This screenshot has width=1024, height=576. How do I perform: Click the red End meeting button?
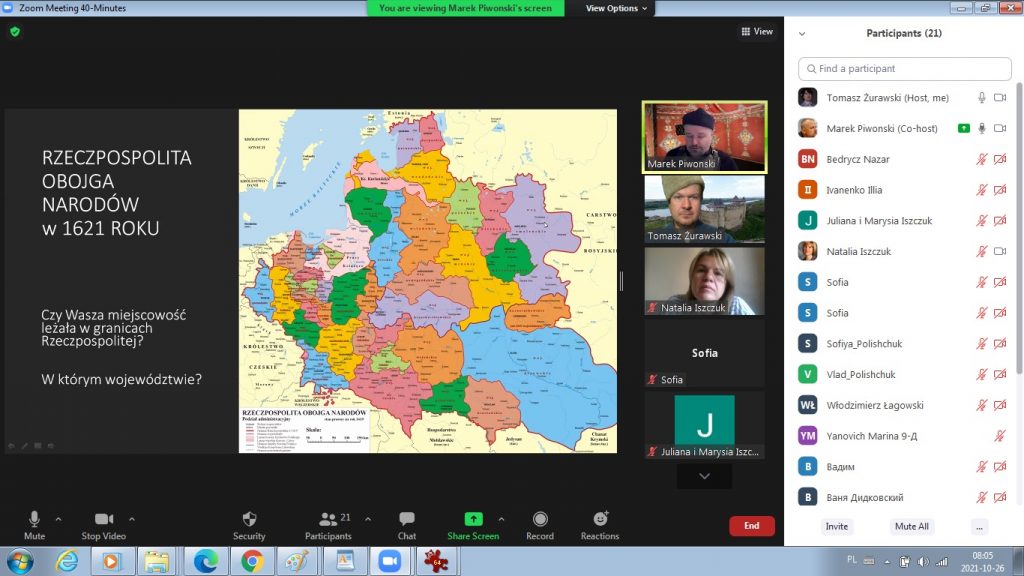point(751,526)
